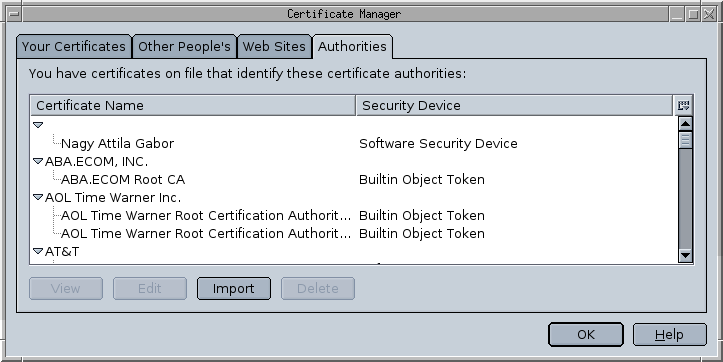The width and height of the screenshot is (723, 362).
Task: Click the Import button
Action: [x=234, y=289]
